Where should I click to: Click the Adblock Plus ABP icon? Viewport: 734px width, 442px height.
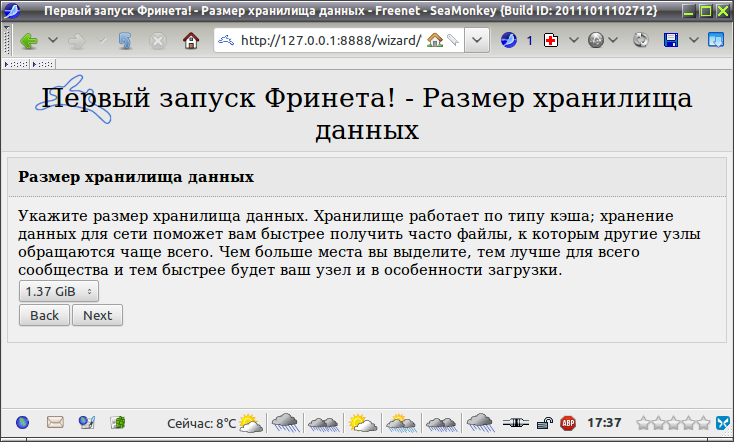[x=568, y=423]
